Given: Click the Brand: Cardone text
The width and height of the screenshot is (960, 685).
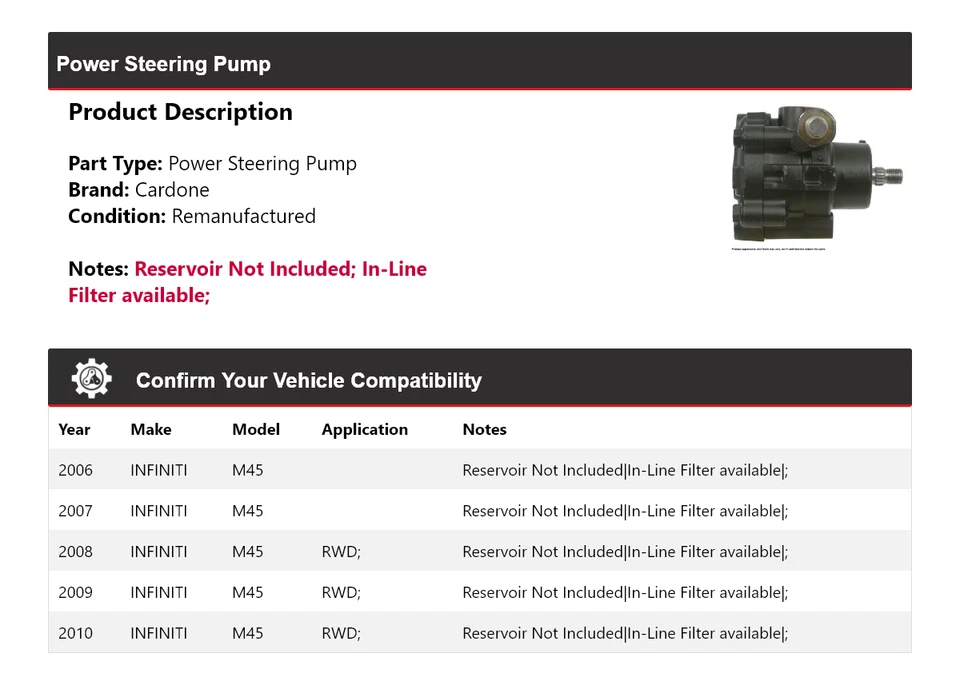Looking at the screenshot, I should pyautogui.click(x=139, y=190).
